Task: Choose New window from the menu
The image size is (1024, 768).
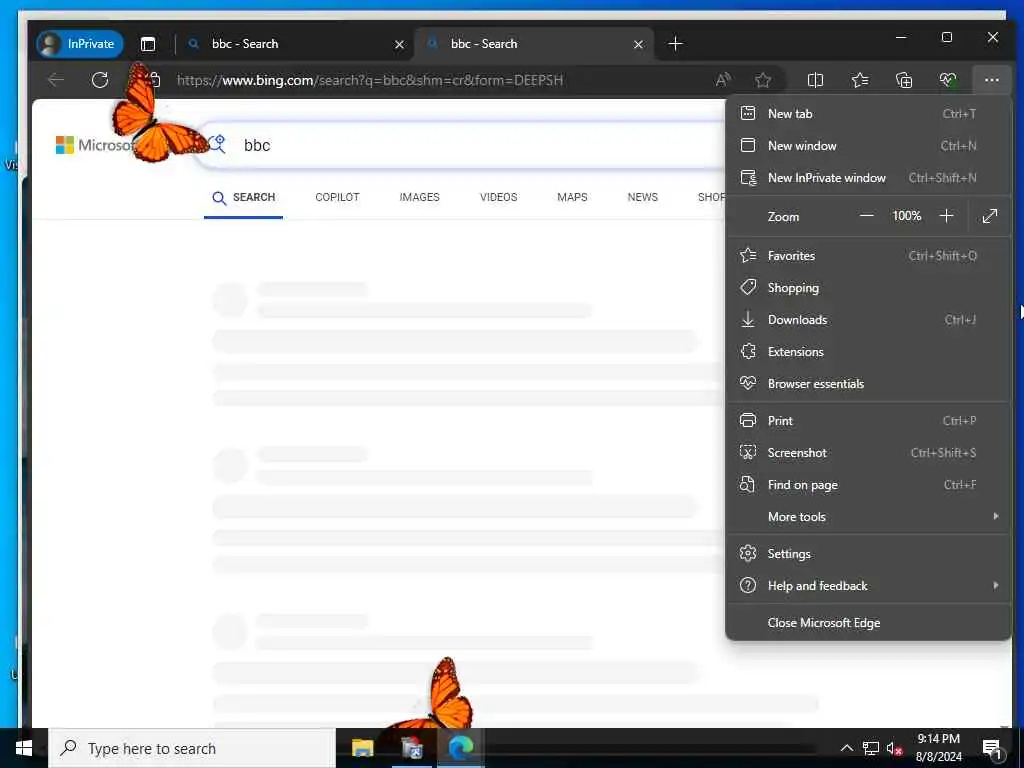Action: click(868, 146)
